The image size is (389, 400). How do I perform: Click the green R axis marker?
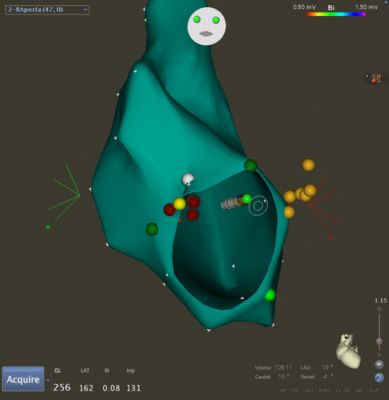click(x=48, y=227)
